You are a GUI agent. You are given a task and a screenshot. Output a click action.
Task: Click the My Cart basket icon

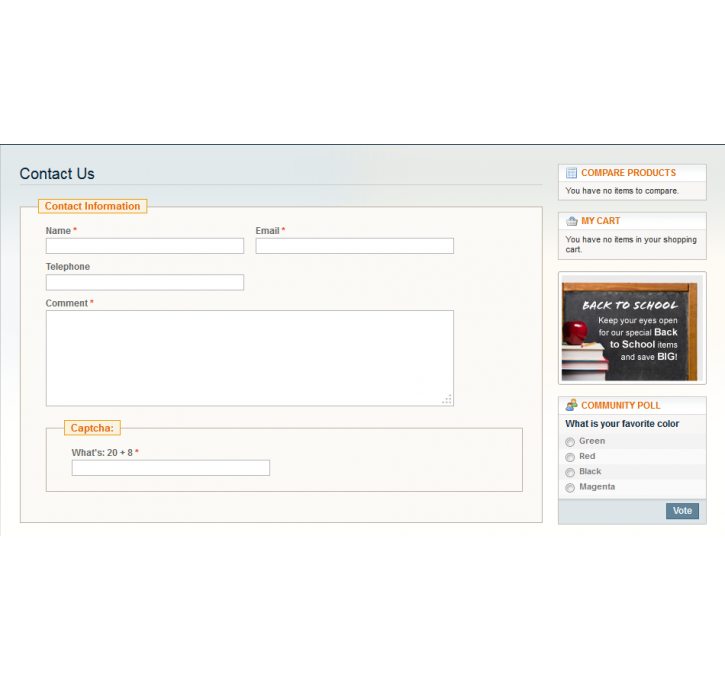(571, 221)
